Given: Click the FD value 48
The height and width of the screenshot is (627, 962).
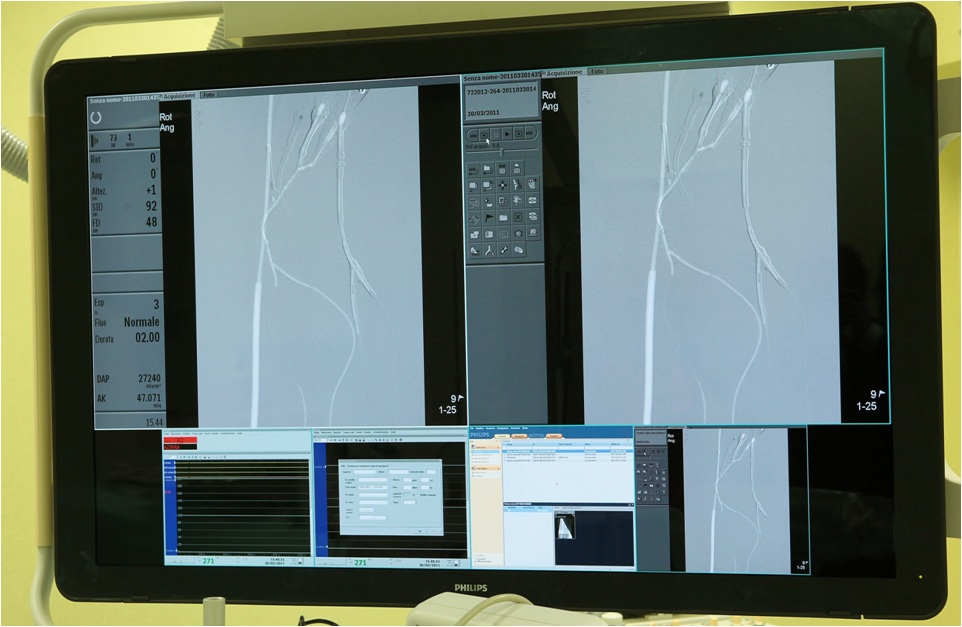Looking at the screenshot, I should (151, 222).
